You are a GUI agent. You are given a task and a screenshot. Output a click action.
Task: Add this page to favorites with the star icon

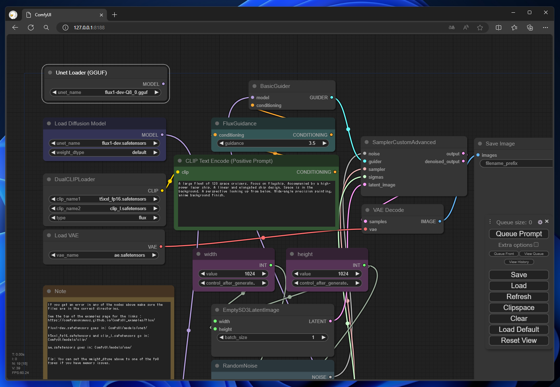click(x=480, y=27)
